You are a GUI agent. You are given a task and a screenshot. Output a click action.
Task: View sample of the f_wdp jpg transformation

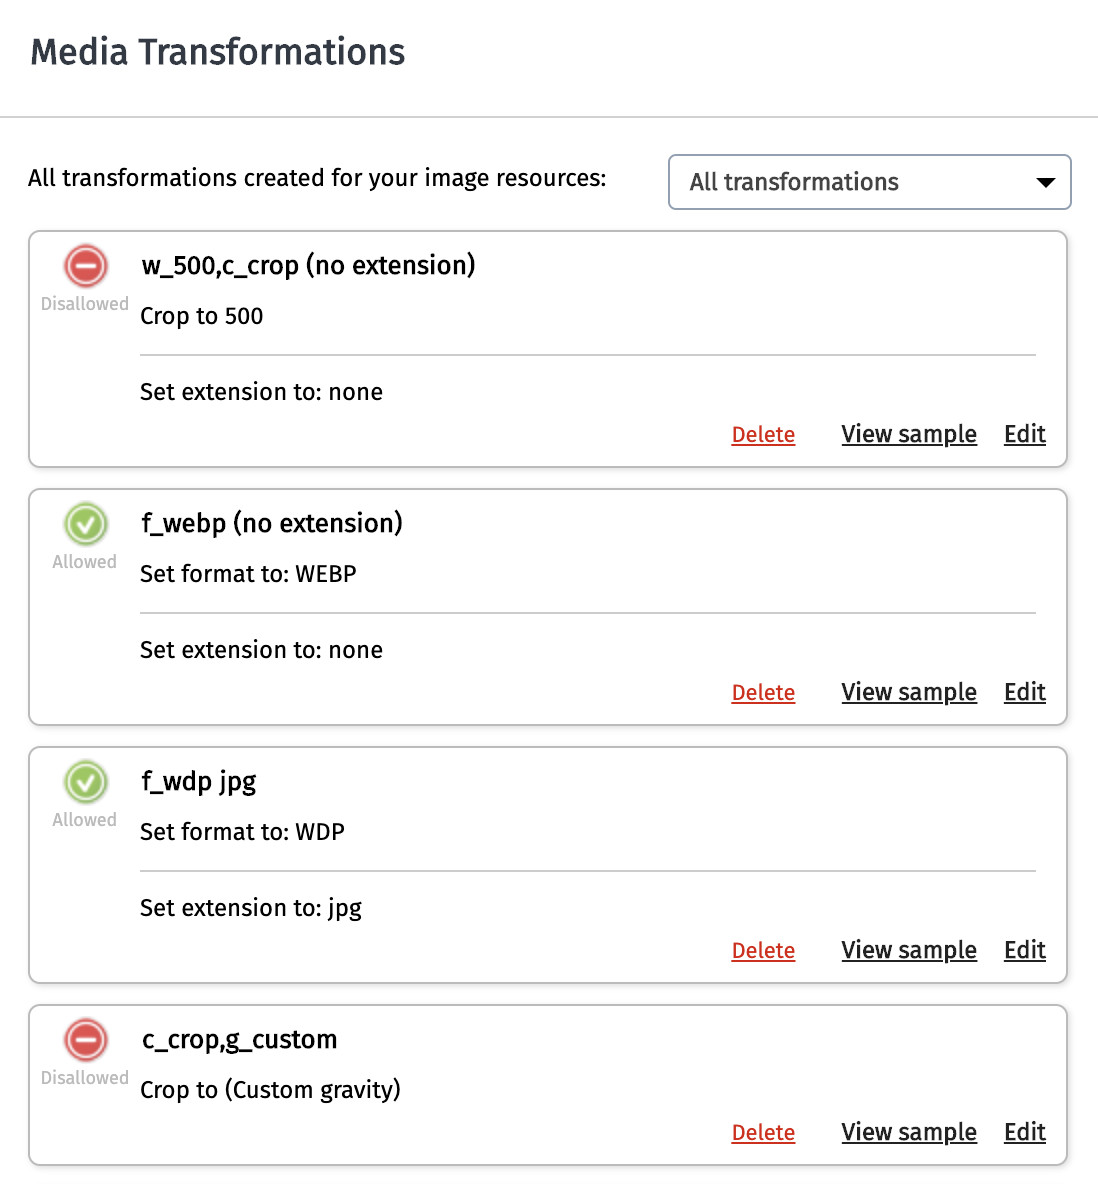tap(908, 950)
